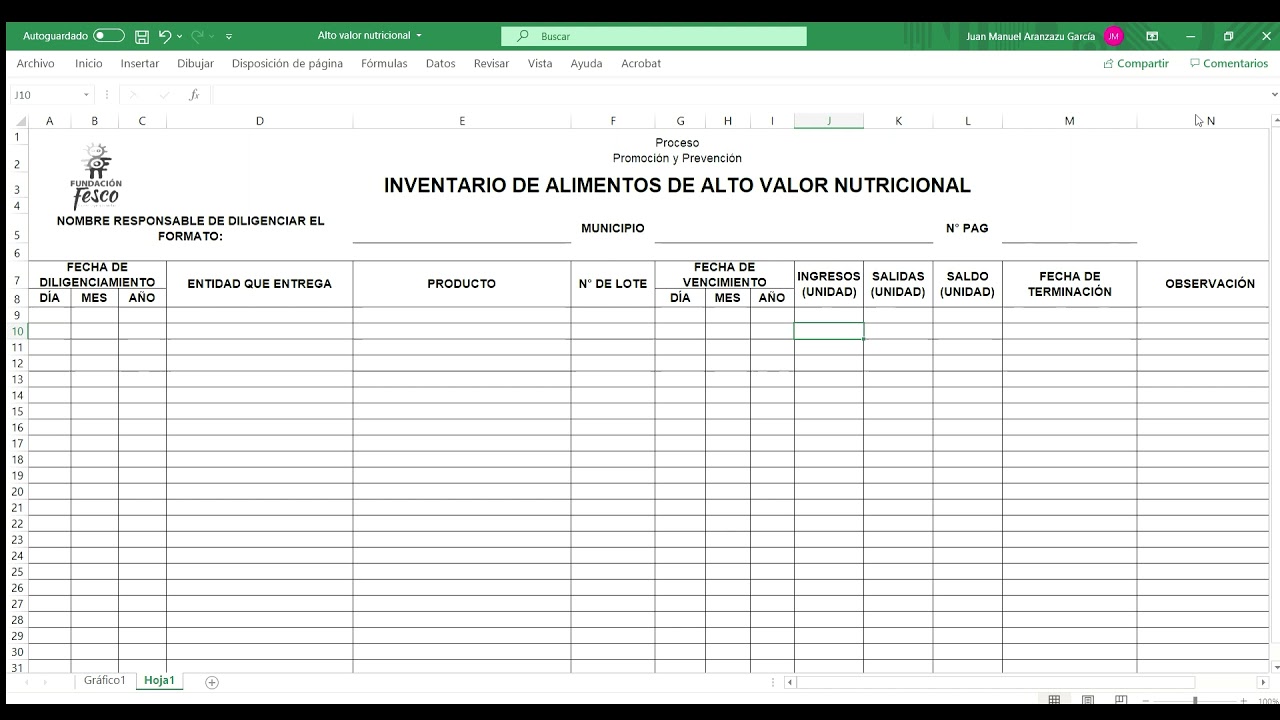
Task: Click the Undo arrow icon
Action: [165, 36]
